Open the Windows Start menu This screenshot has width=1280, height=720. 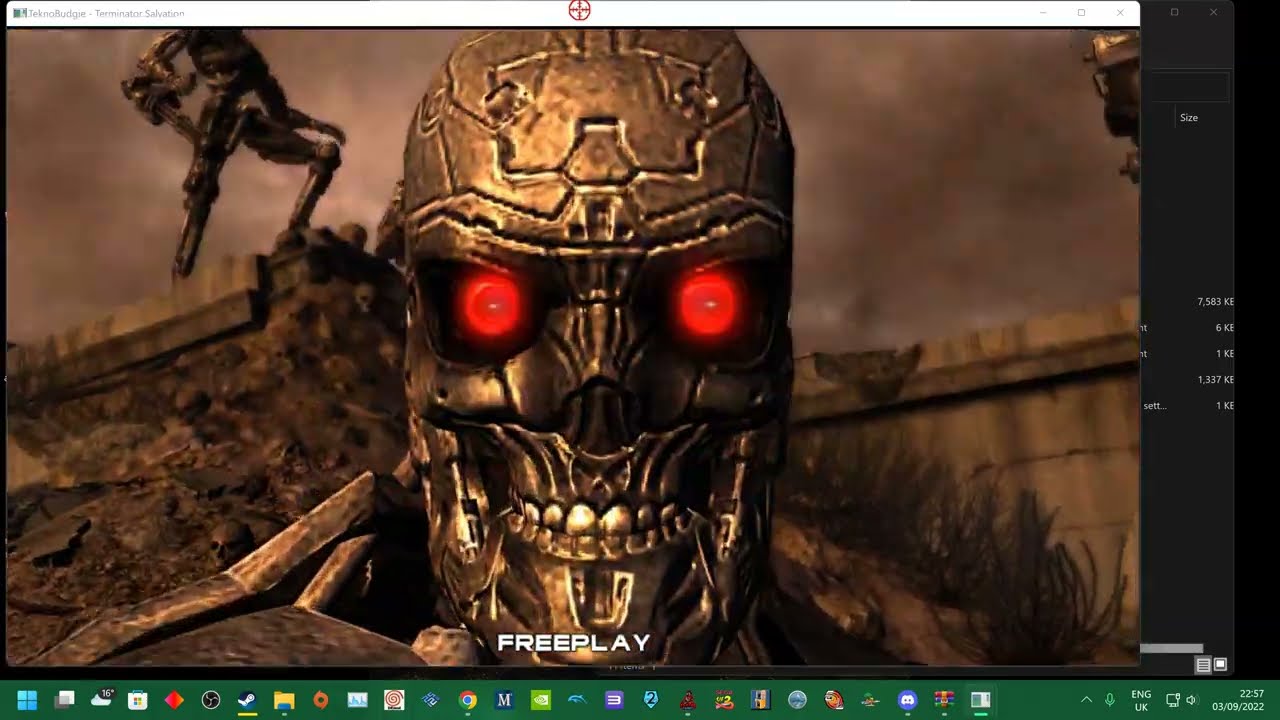pos(28,700)
